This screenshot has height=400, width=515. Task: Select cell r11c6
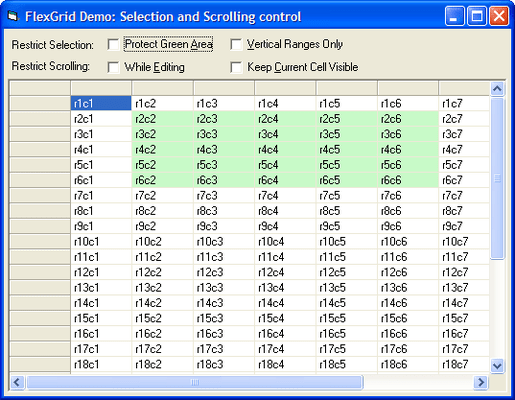click(408, 257)
